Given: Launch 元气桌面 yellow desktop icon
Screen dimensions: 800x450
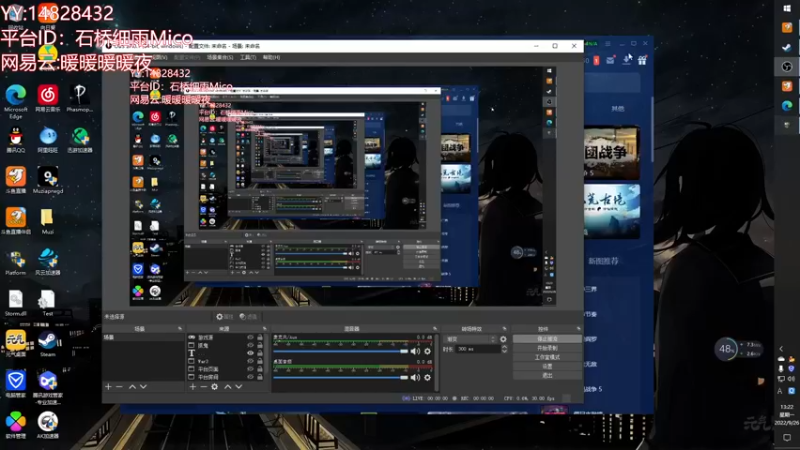Looking at the screenshot, I should (x=16, y=344).
